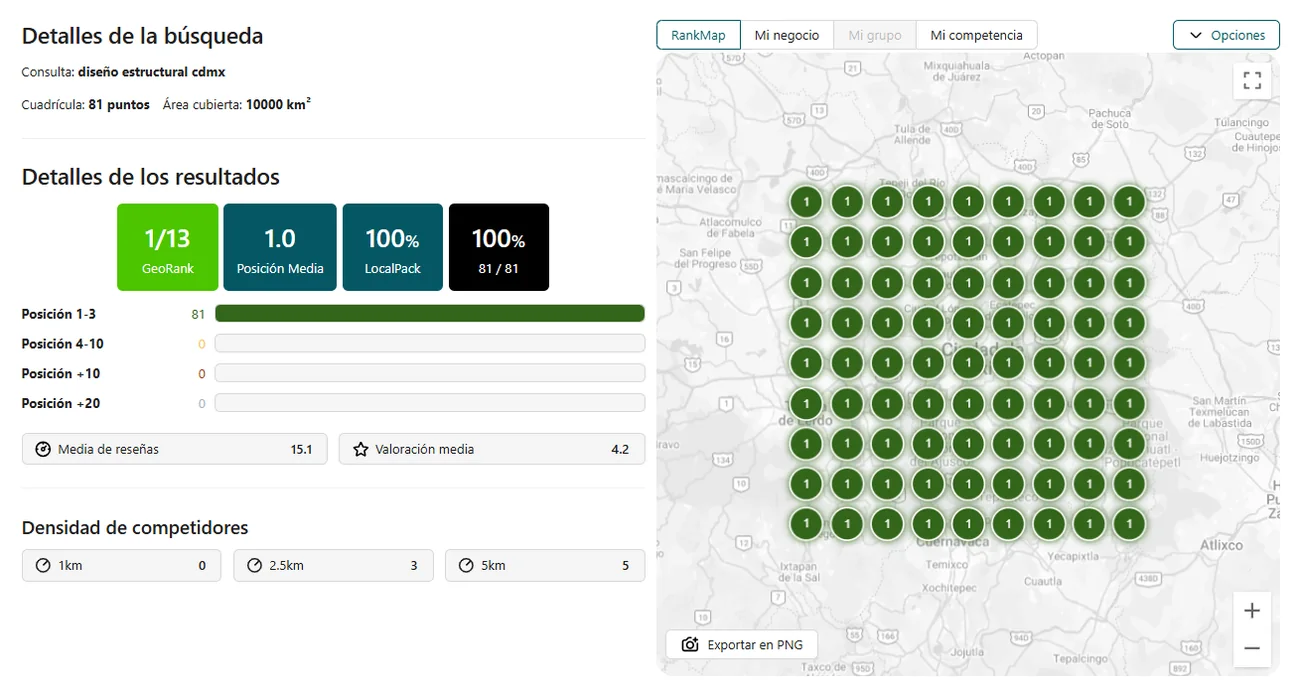
Task: Toggle fullscreen map view icon
Action: coord(1252,80)
